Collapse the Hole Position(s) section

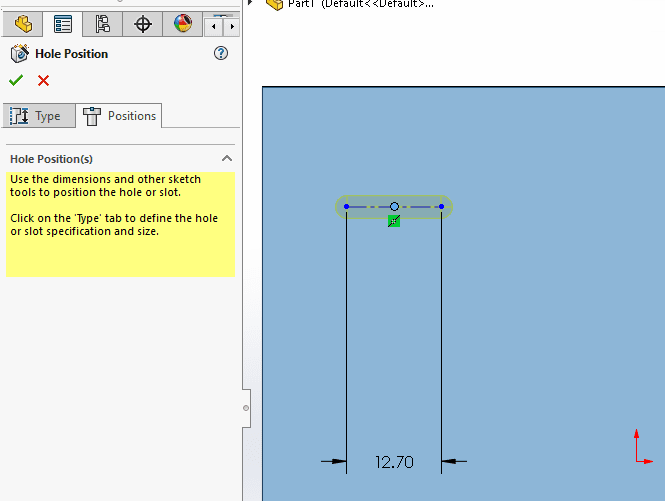click(226, 159)
